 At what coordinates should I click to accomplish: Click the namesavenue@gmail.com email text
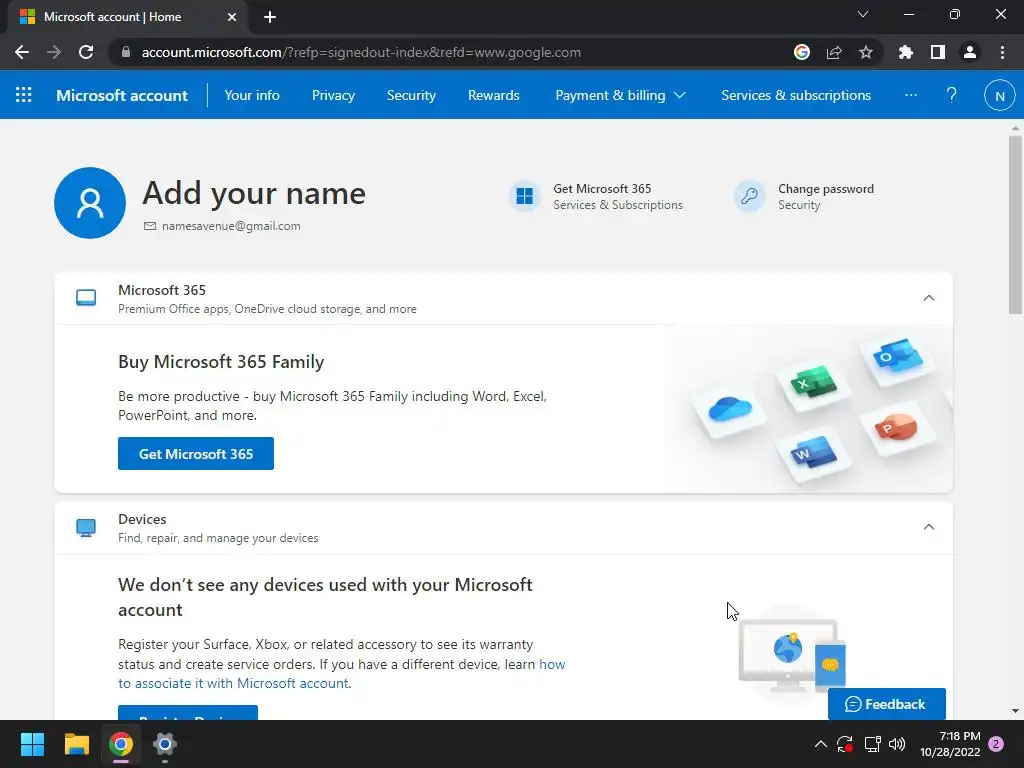click(231, 226)
